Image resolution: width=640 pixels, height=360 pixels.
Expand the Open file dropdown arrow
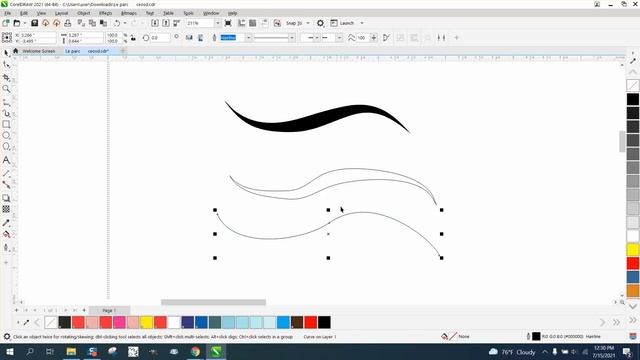click(24, 23)
